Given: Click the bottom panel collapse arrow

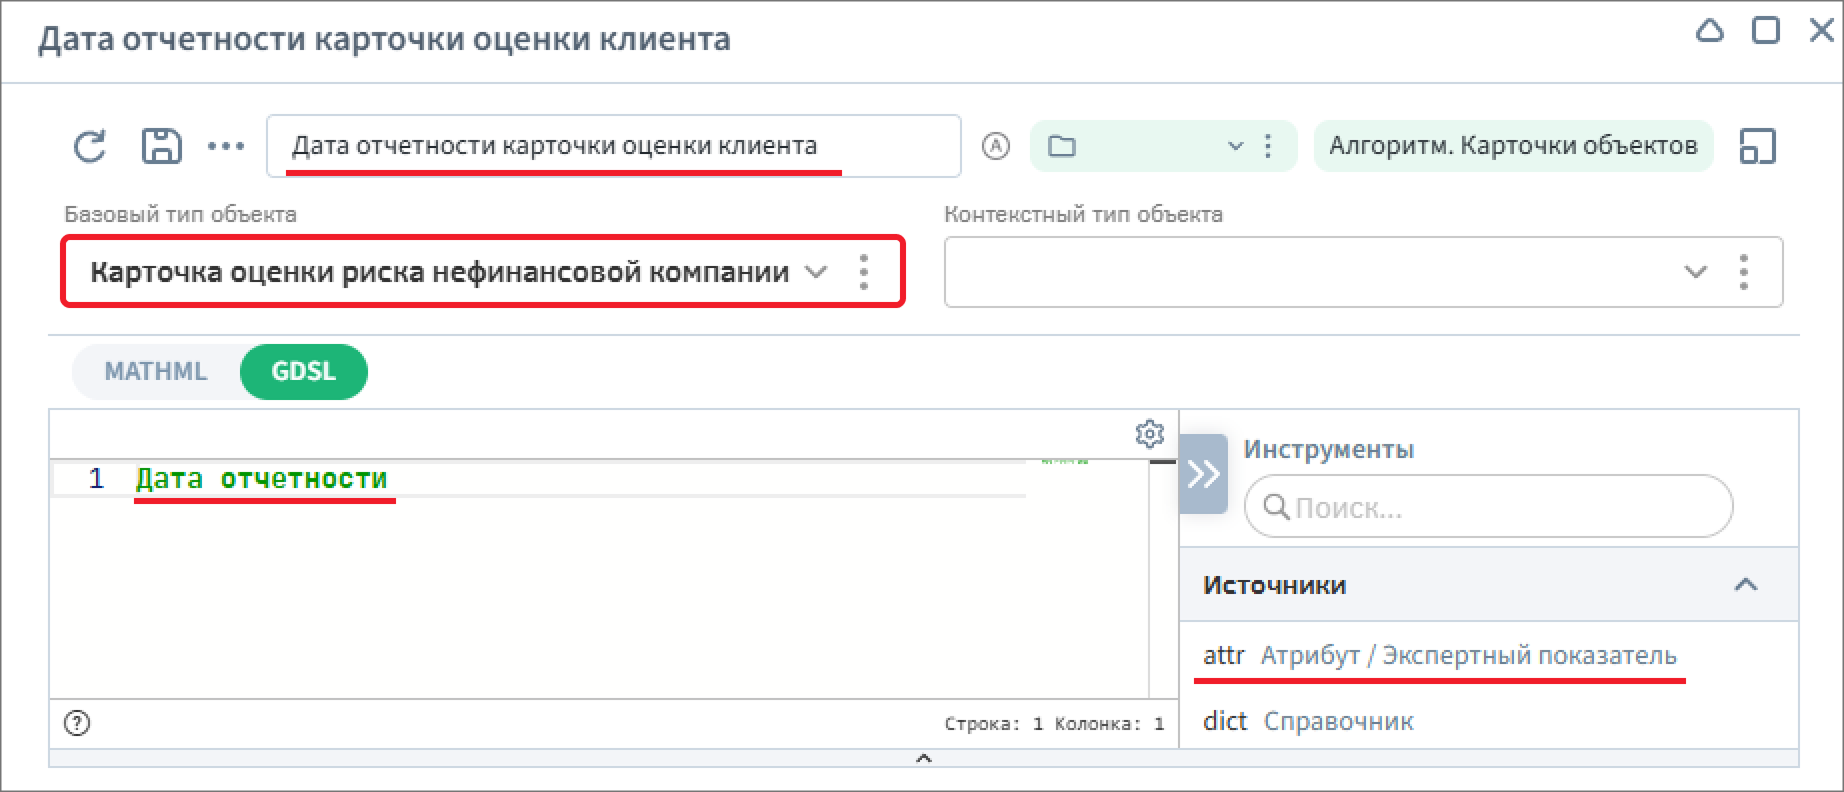Looking at the screenshot, I should tap(924, 759).
